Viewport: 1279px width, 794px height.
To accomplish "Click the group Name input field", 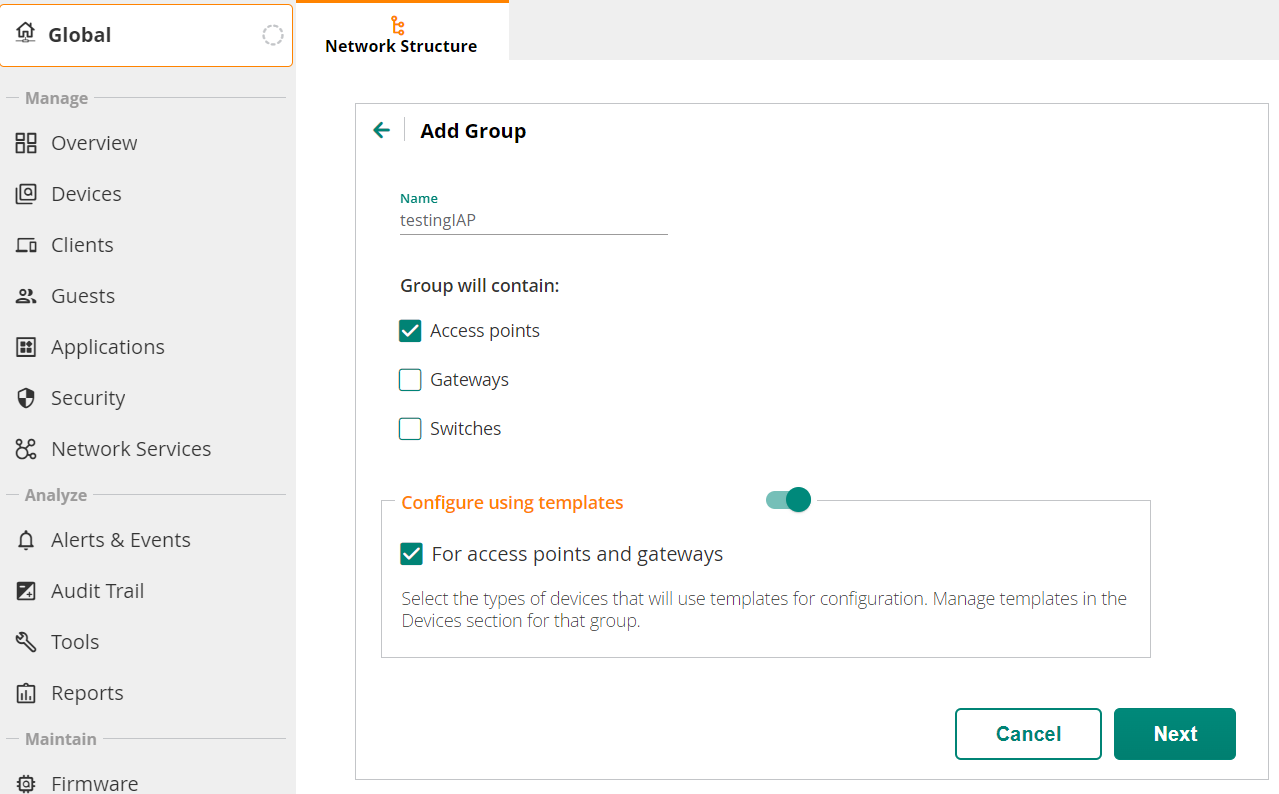I will click(533, 221).
